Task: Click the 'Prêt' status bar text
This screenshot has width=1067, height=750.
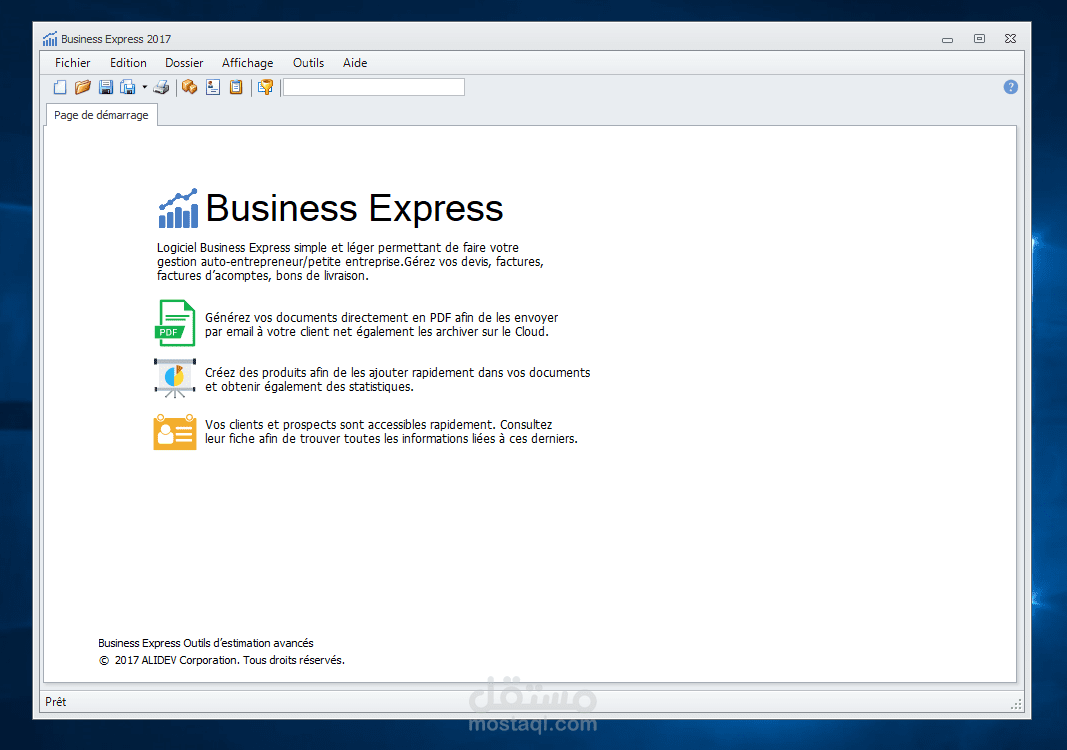Action: point(56,702)
